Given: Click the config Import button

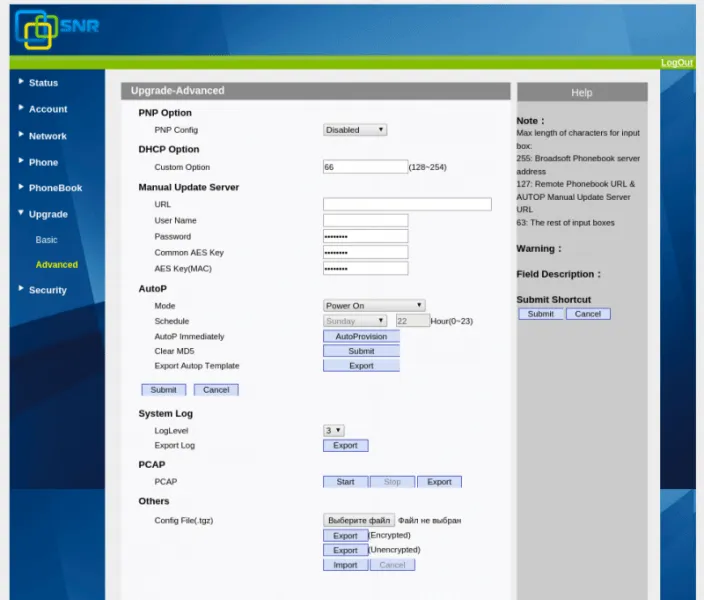Looking at the screenshot, I should click(345, 565).
